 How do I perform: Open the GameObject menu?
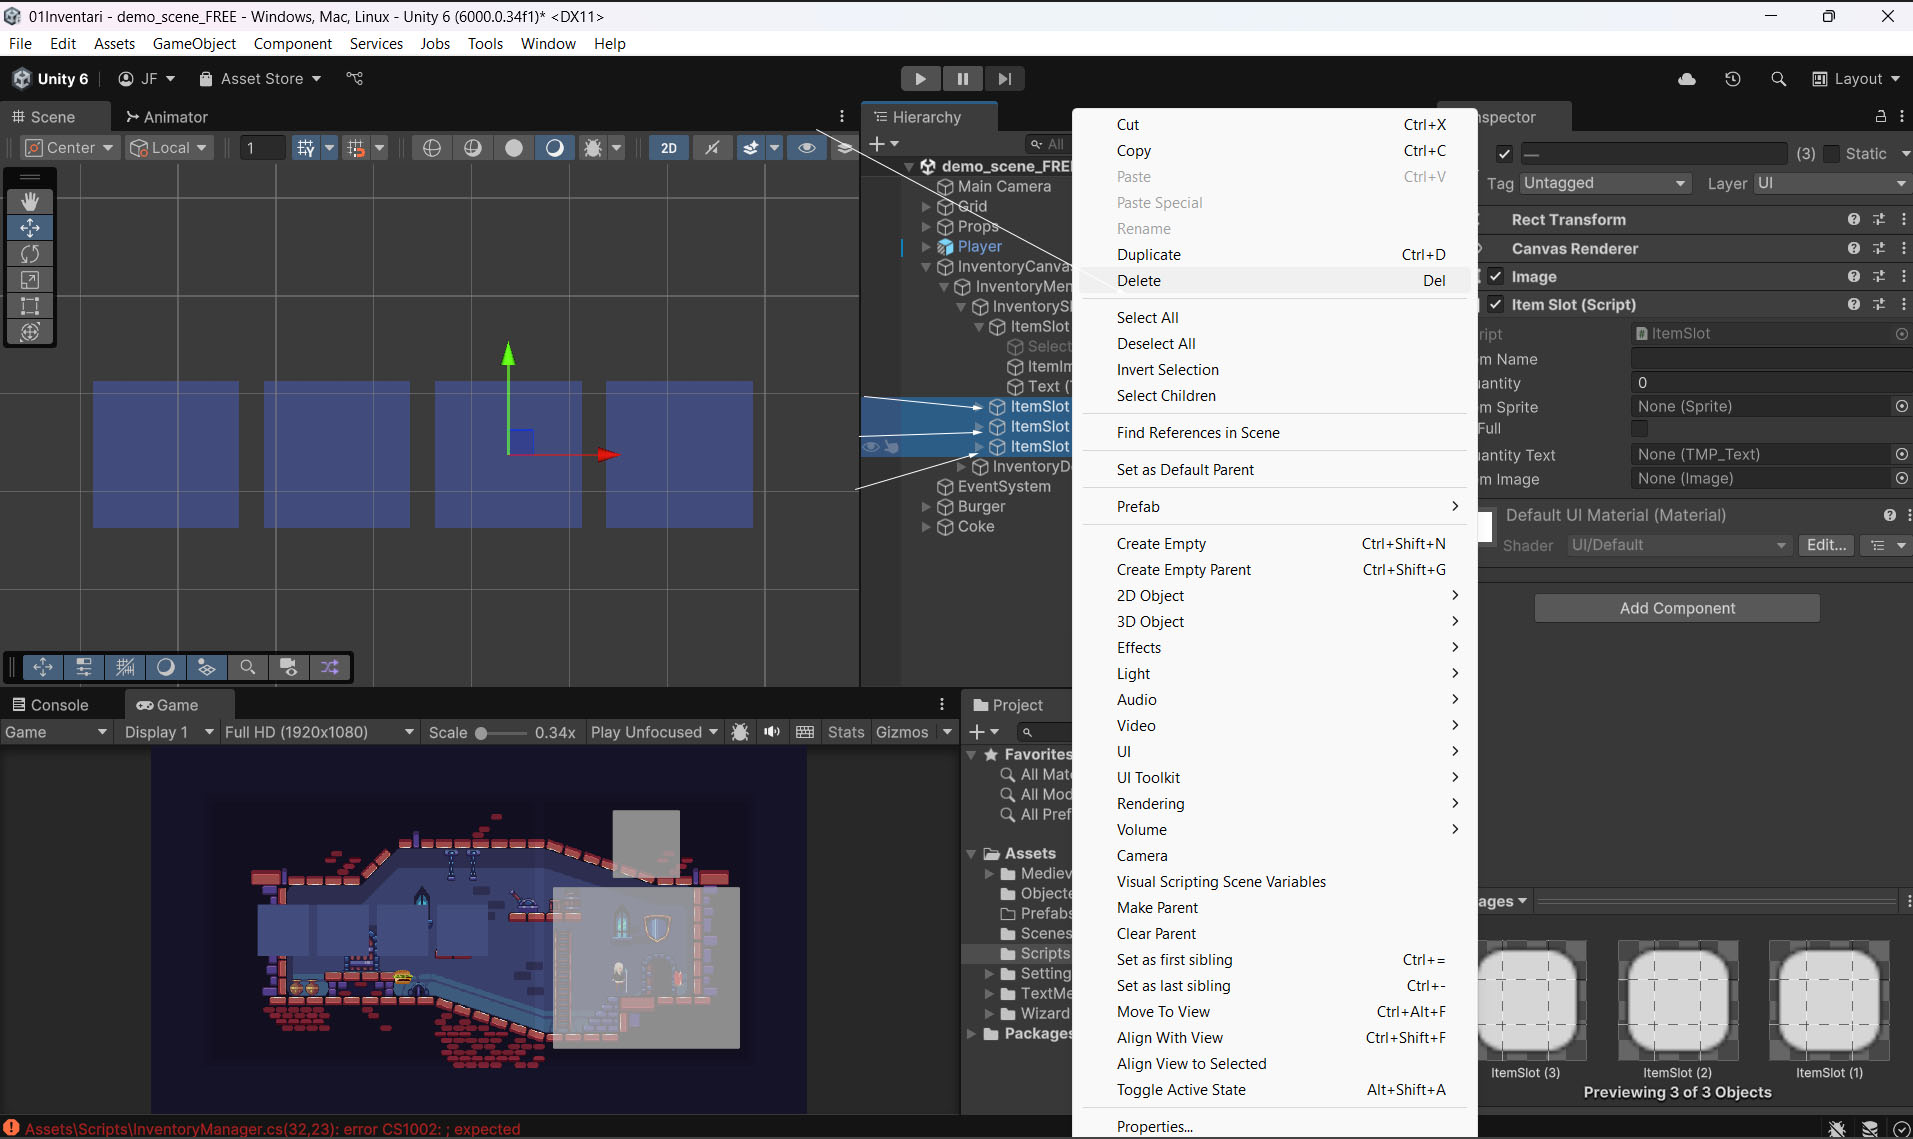click(194, 44)
